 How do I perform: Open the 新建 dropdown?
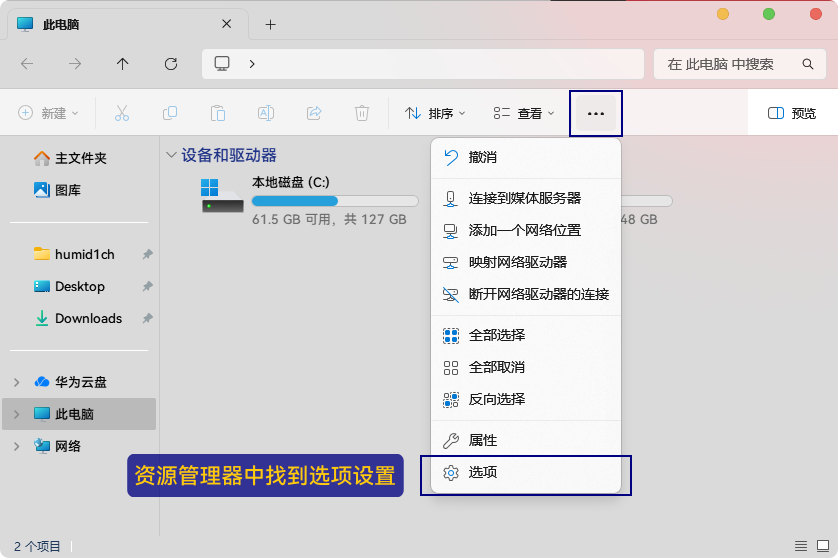tap(48, 113)
